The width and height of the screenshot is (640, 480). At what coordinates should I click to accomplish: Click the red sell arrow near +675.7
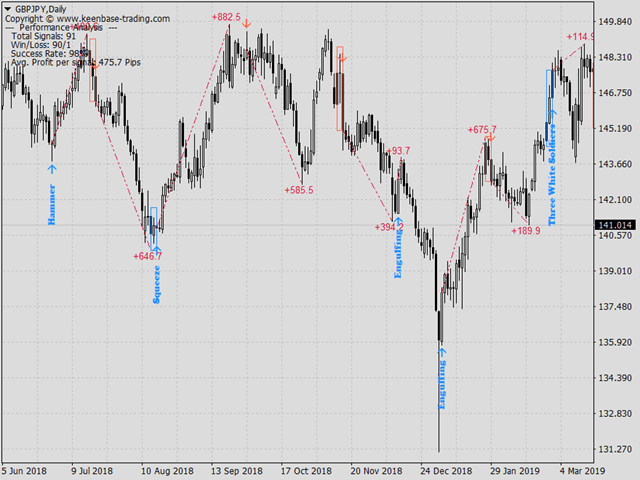click(x=491, y=137)
